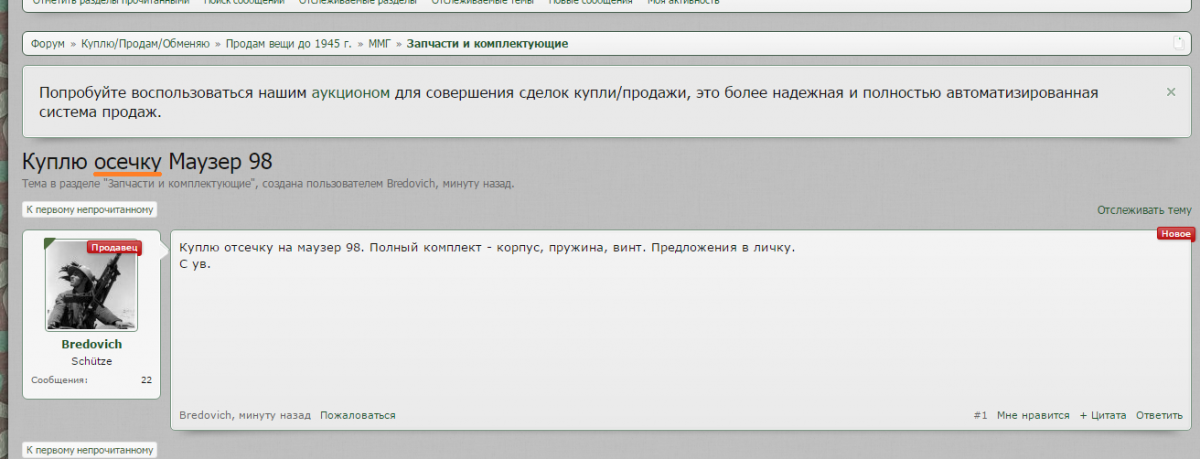
Task: Open Bredovich's avatar picture
Action: (91, 285)
